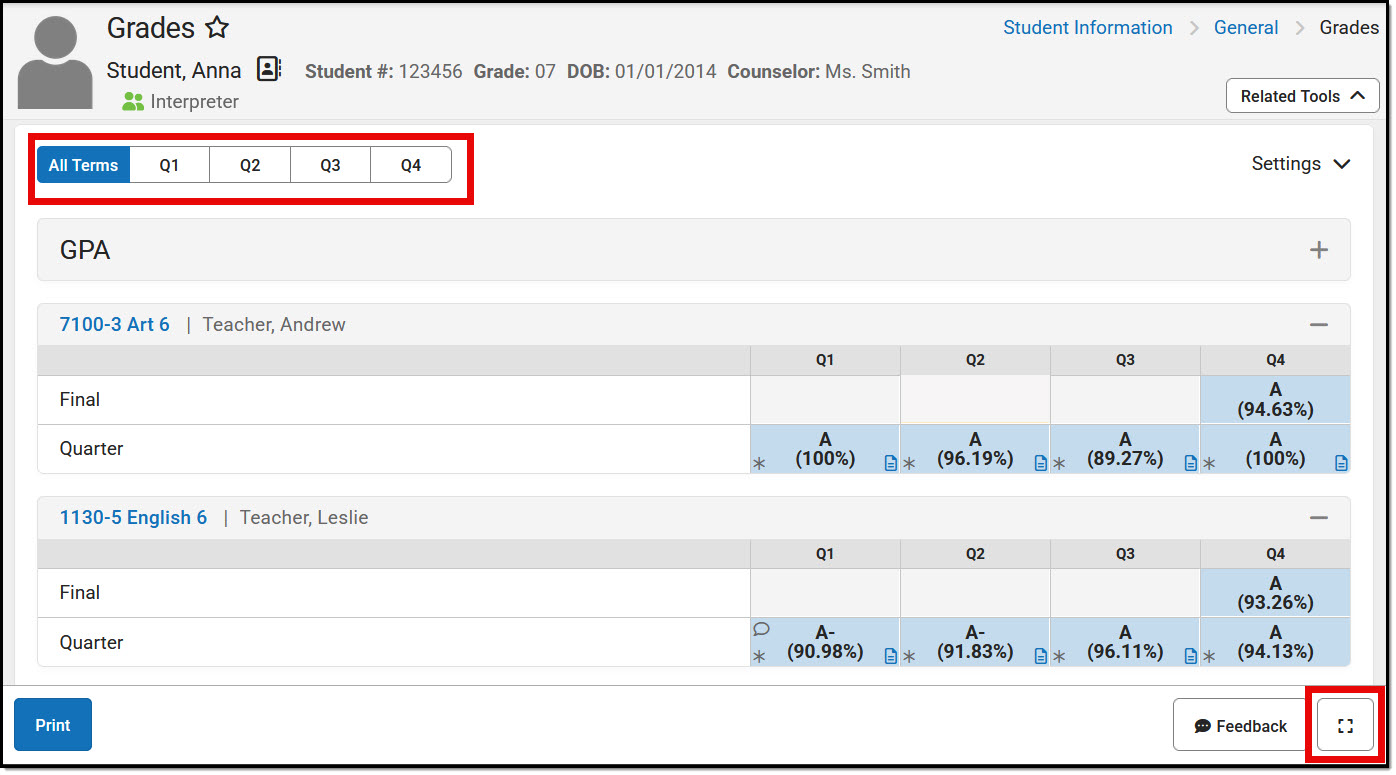Click the Print button
Screen dimensions: 1396x775
52,724
